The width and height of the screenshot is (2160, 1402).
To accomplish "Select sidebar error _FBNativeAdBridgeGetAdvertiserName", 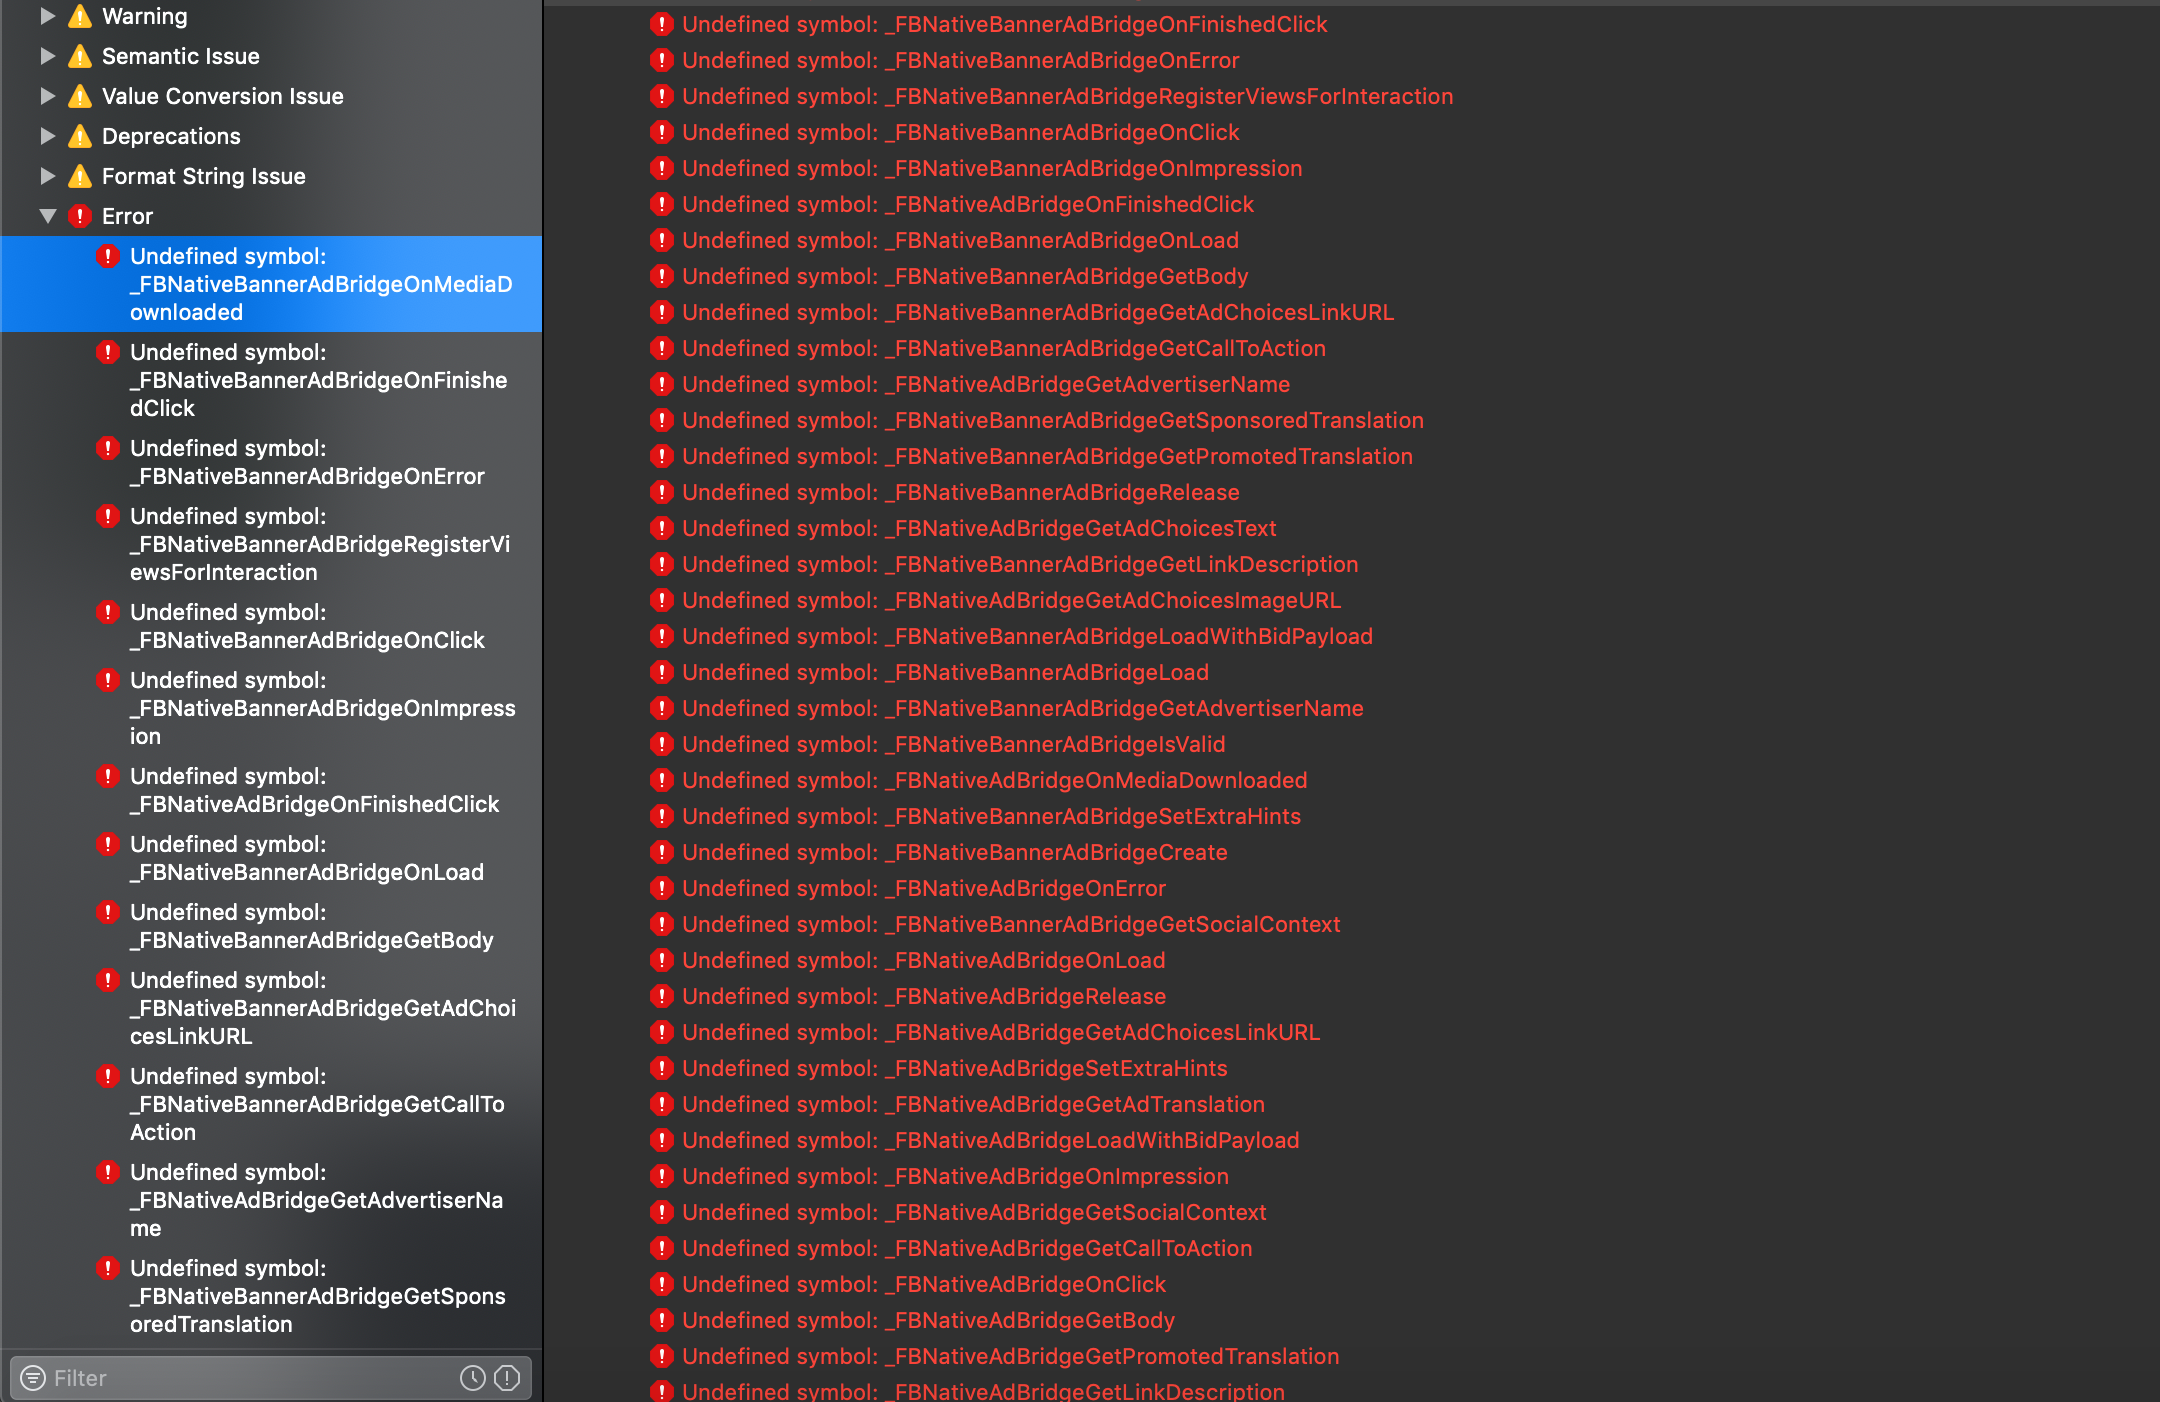I will [271, 1200].
